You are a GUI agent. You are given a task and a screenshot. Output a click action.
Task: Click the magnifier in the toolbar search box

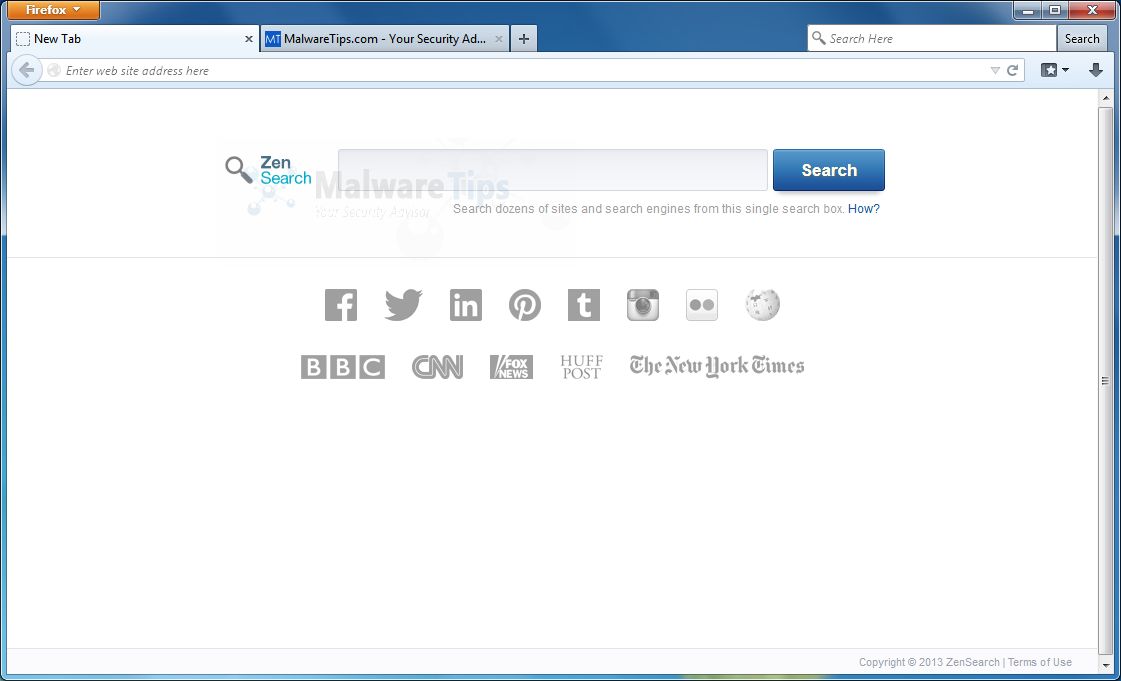819,38
